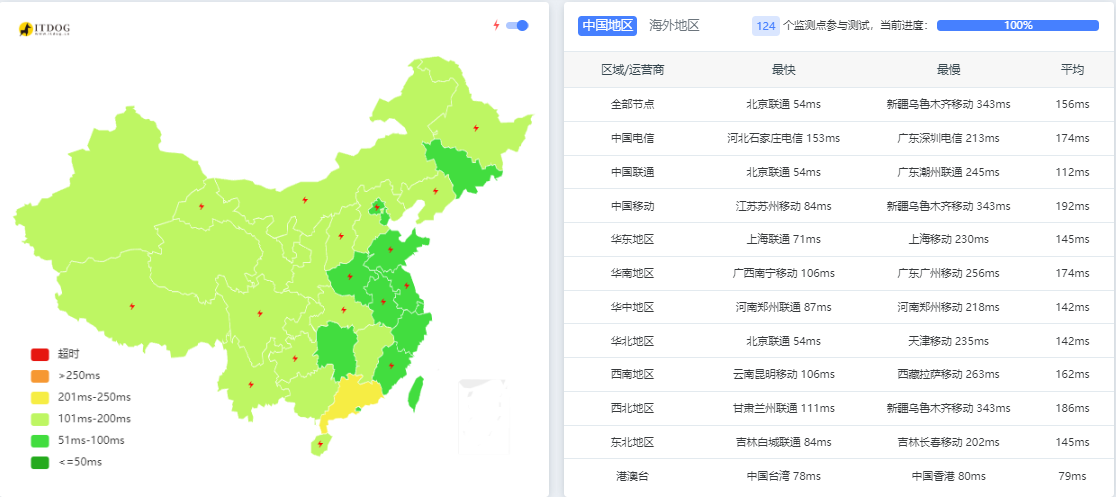The width and height of the screenshot is (1116, 497).
Task: Click the lightning marker on Hubei province
Action: 344,310
